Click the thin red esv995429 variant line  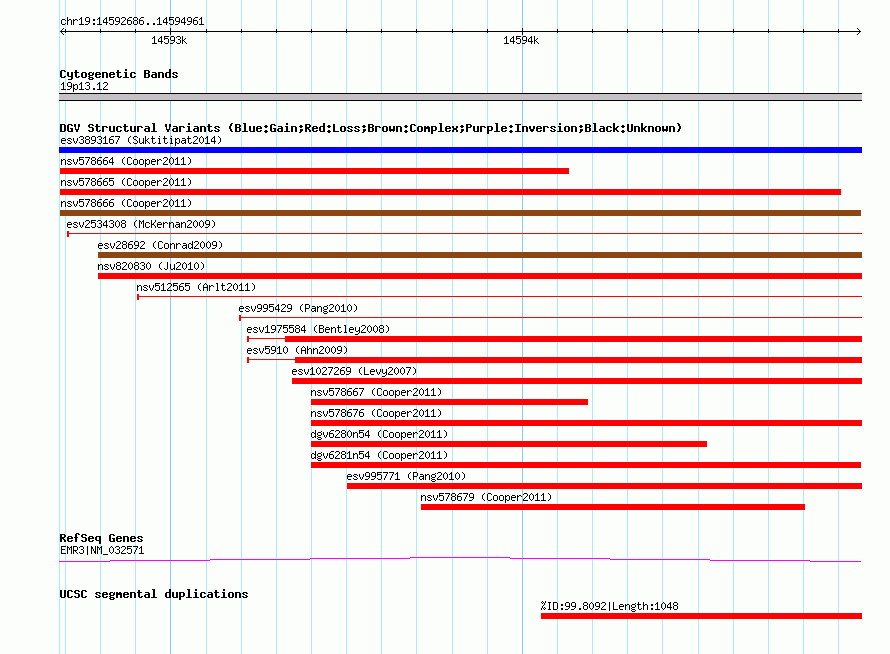pyautogui.click(x=551, y=318)
